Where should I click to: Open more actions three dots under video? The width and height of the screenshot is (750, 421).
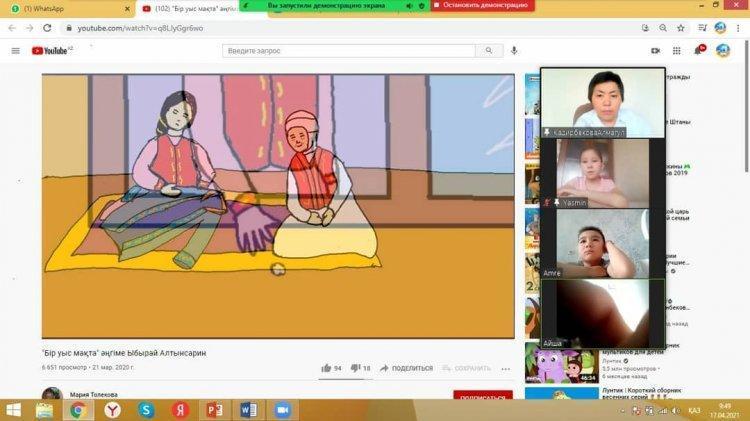(506, 368)
